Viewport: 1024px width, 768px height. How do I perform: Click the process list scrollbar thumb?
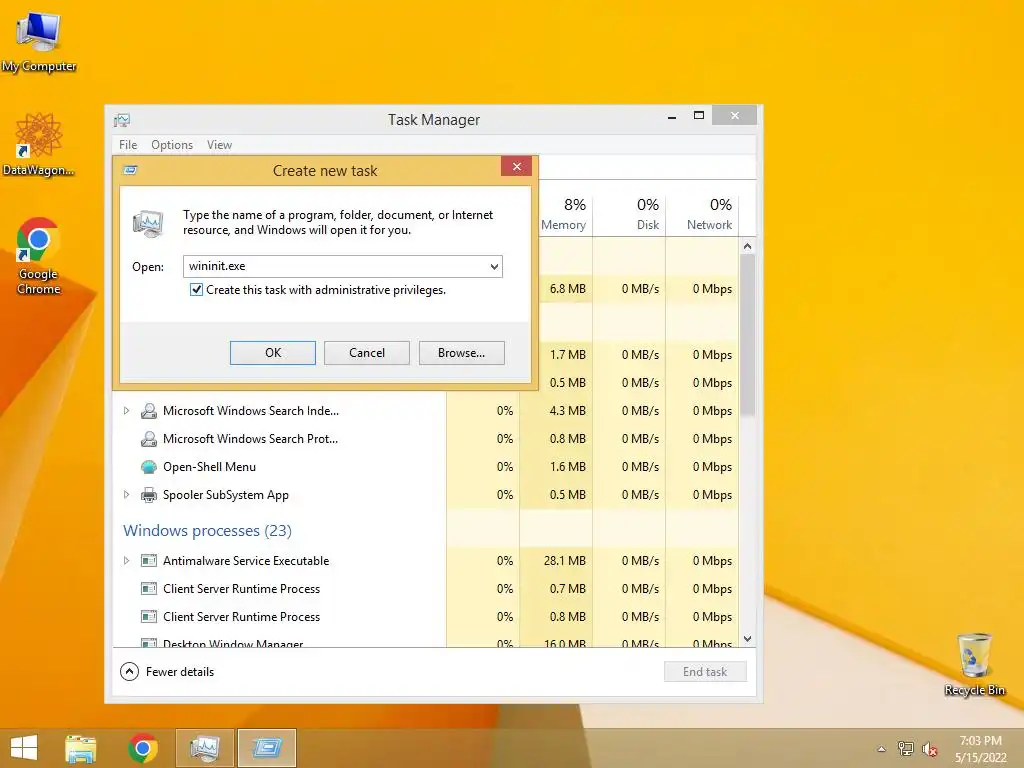[x=748, y=334]
